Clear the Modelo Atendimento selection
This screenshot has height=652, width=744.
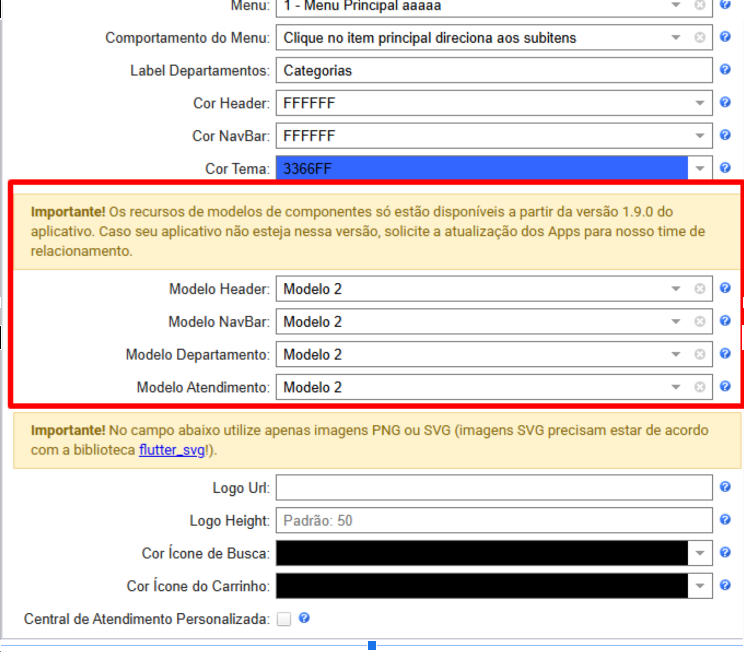[700, 387]
